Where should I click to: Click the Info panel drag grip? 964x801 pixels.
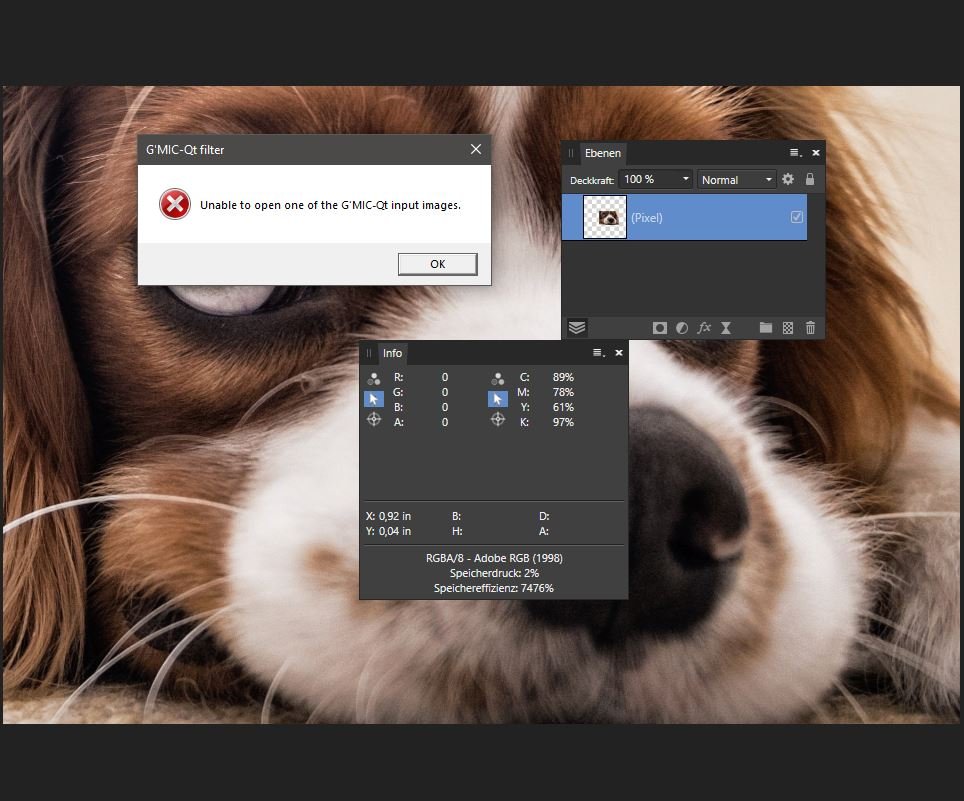[368, 353]
